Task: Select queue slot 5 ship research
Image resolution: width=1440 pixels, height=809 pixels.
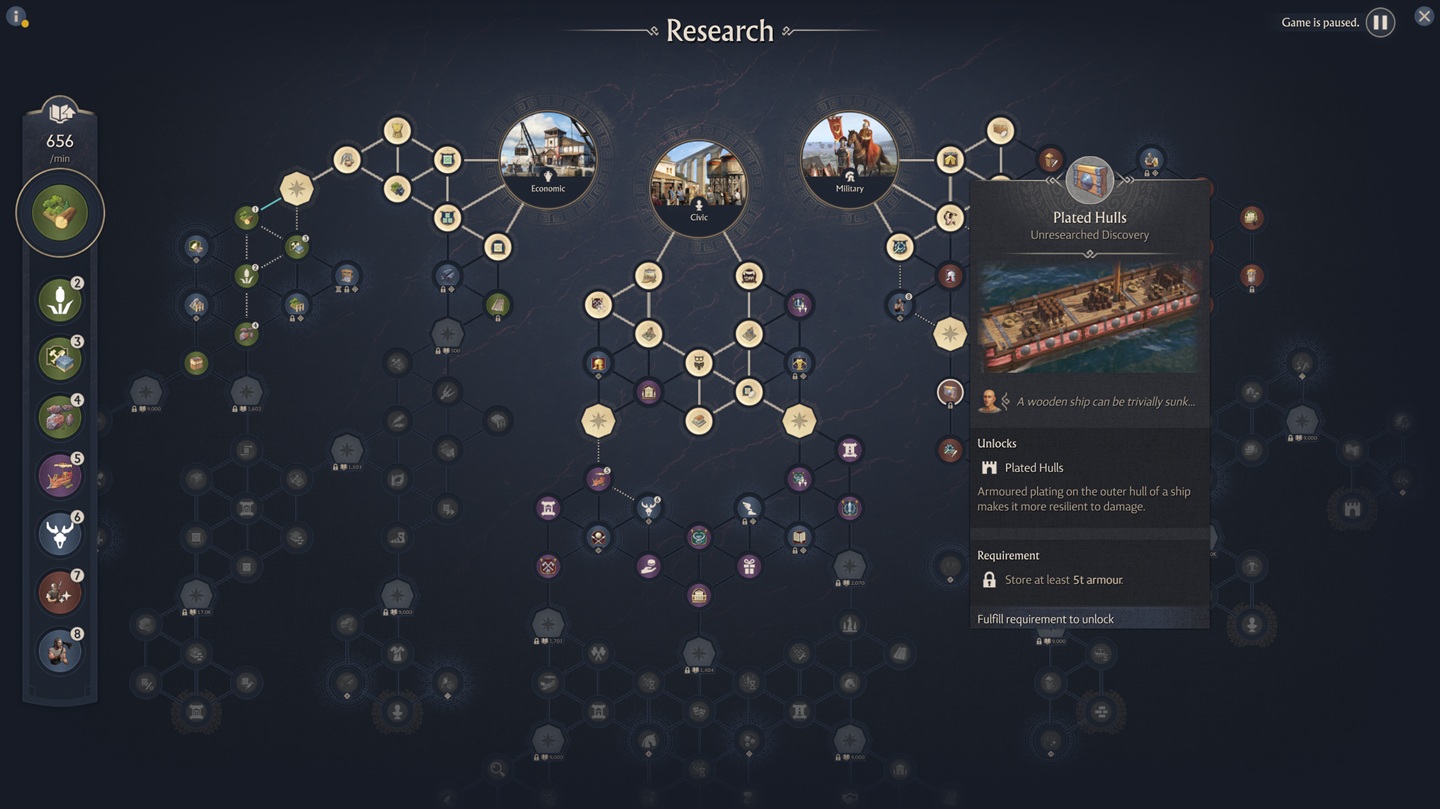Action: click(x=59, y=476)
